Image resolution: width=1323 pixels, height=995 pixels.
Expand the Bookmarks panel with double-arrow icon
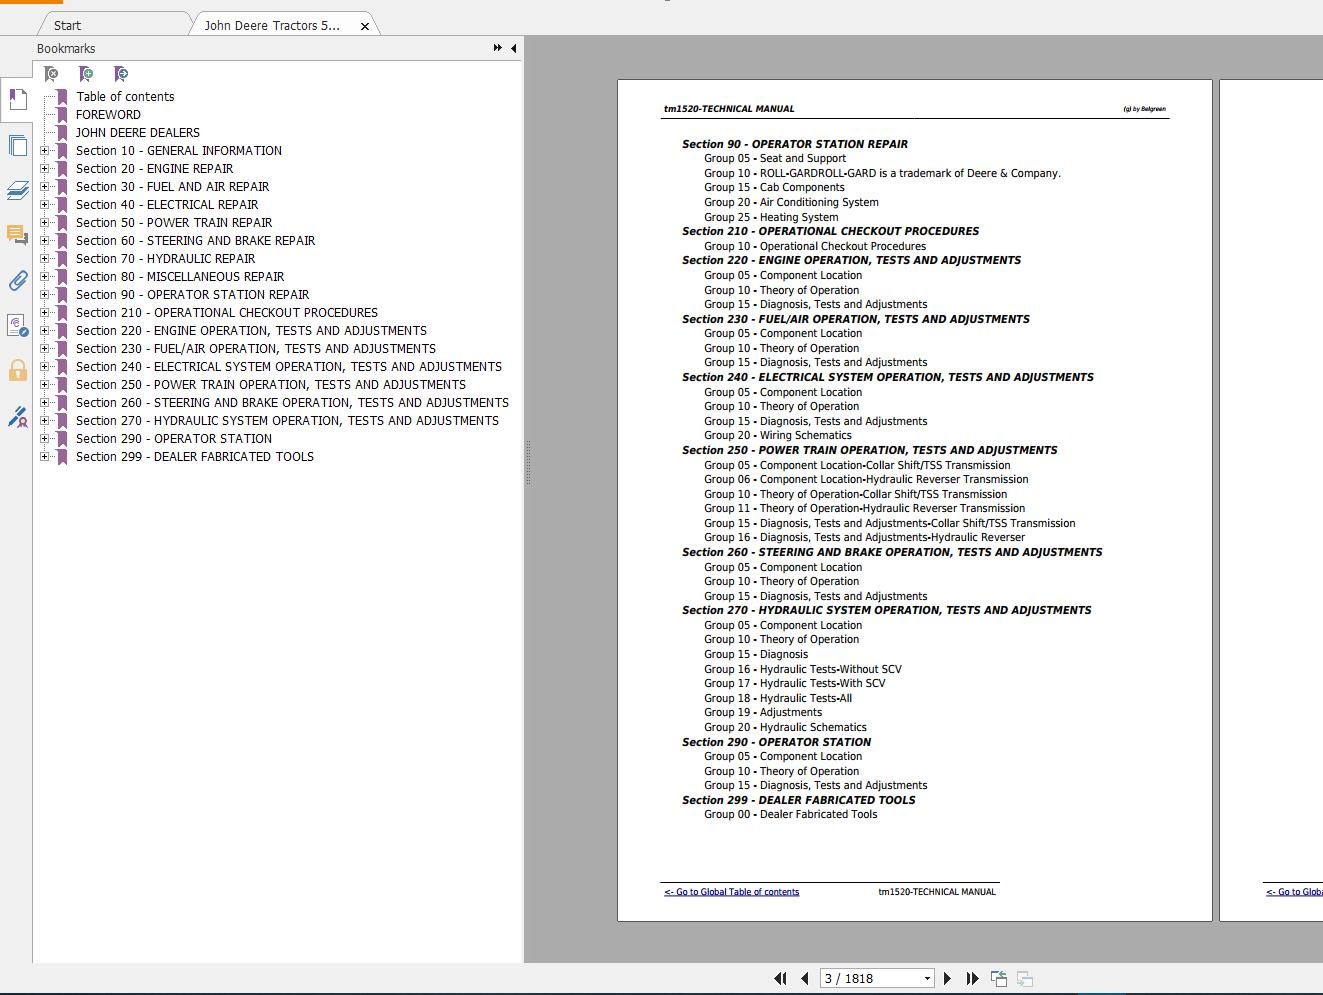pos(497,48)
